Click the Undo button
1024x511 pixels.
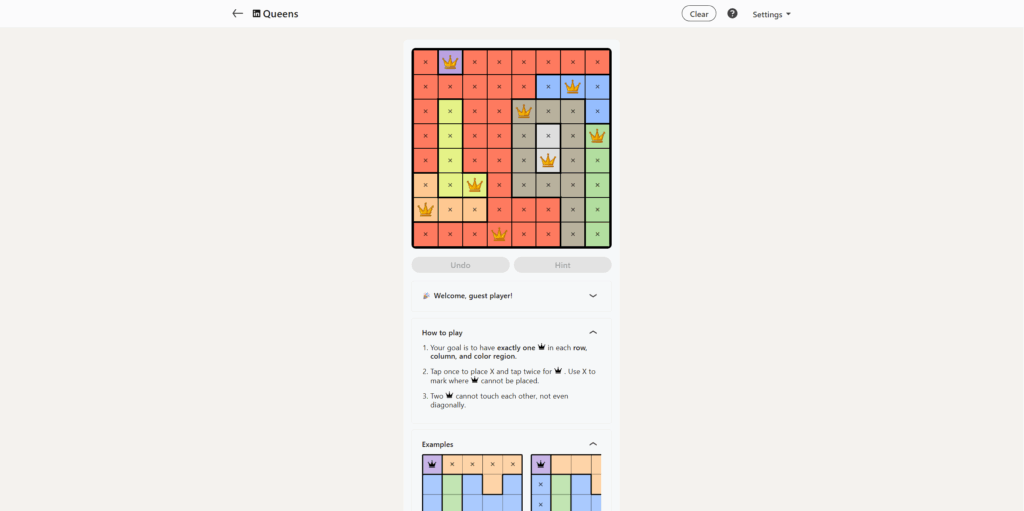pyautogui.click(x=460, y=265)
